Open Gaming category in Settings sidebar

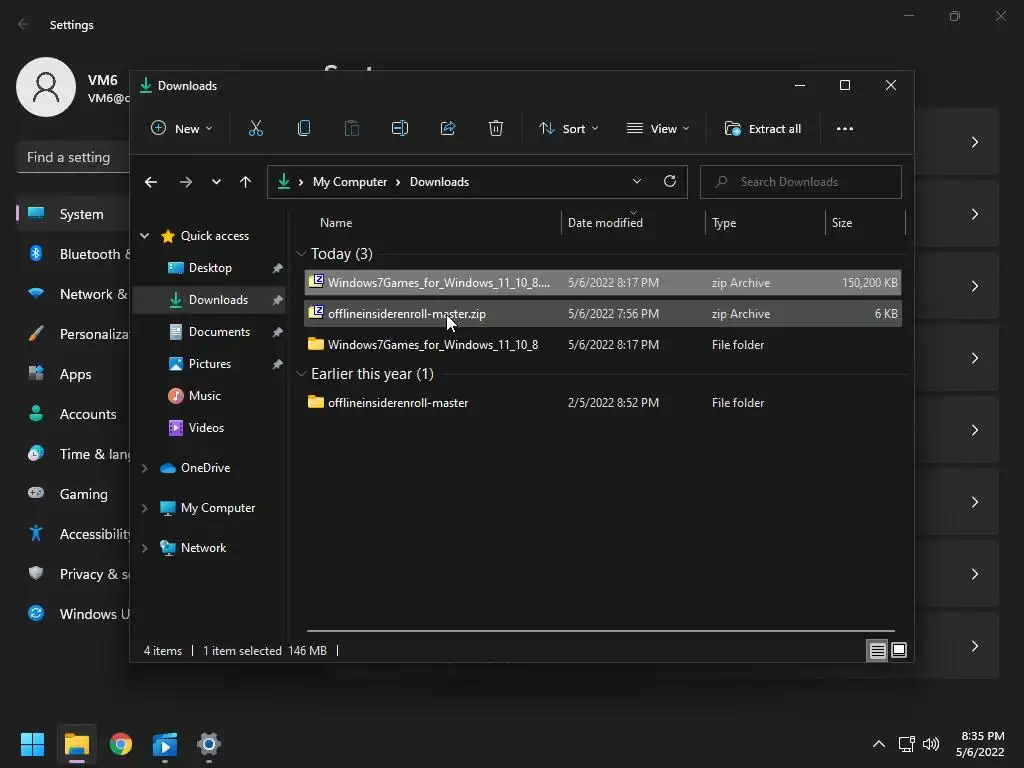pyautogui.click(x=73, y=494)
